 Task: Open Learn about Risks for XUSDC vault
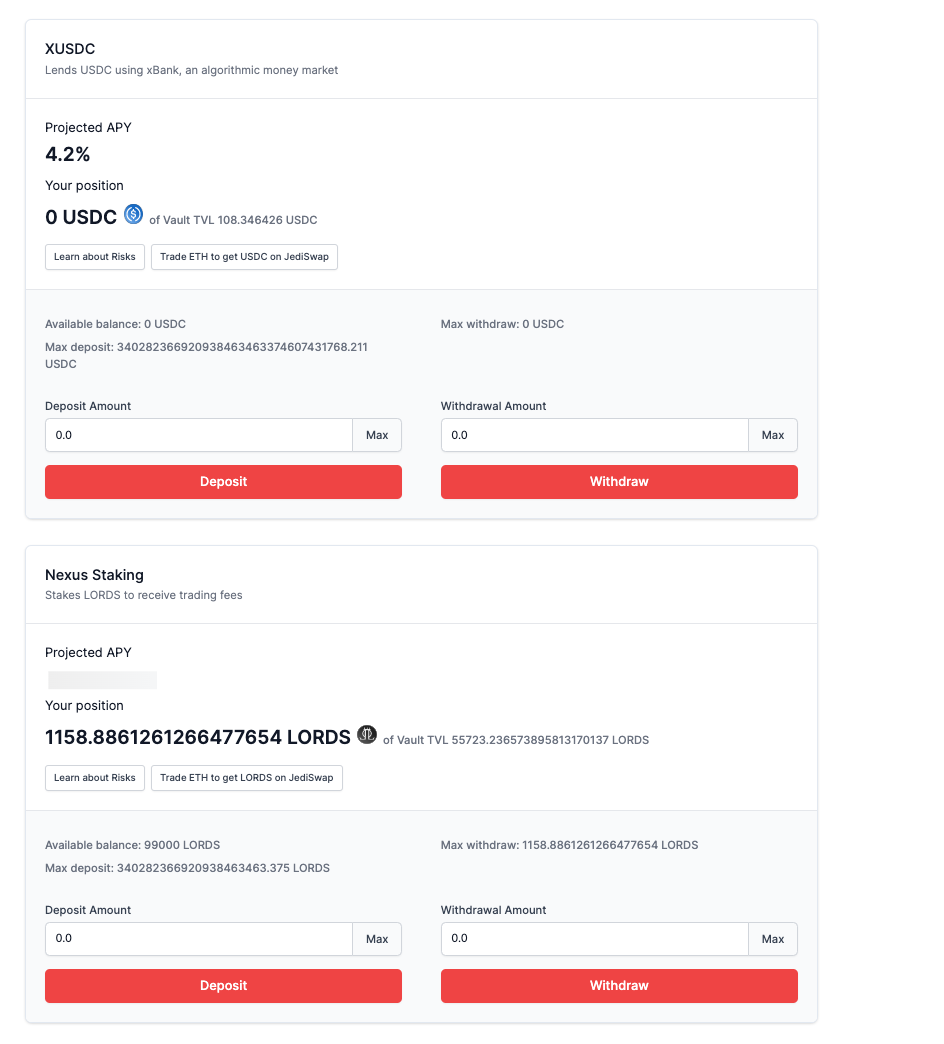[x=95, y=257]
